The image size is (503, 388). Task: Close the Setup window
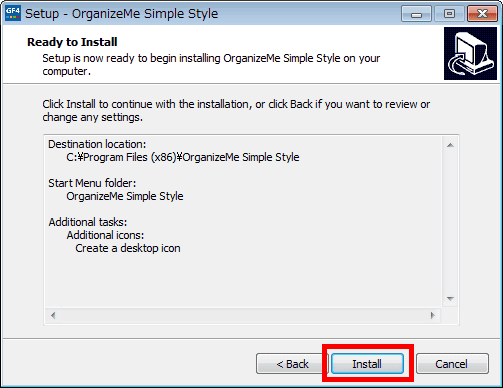click(482, 14)
